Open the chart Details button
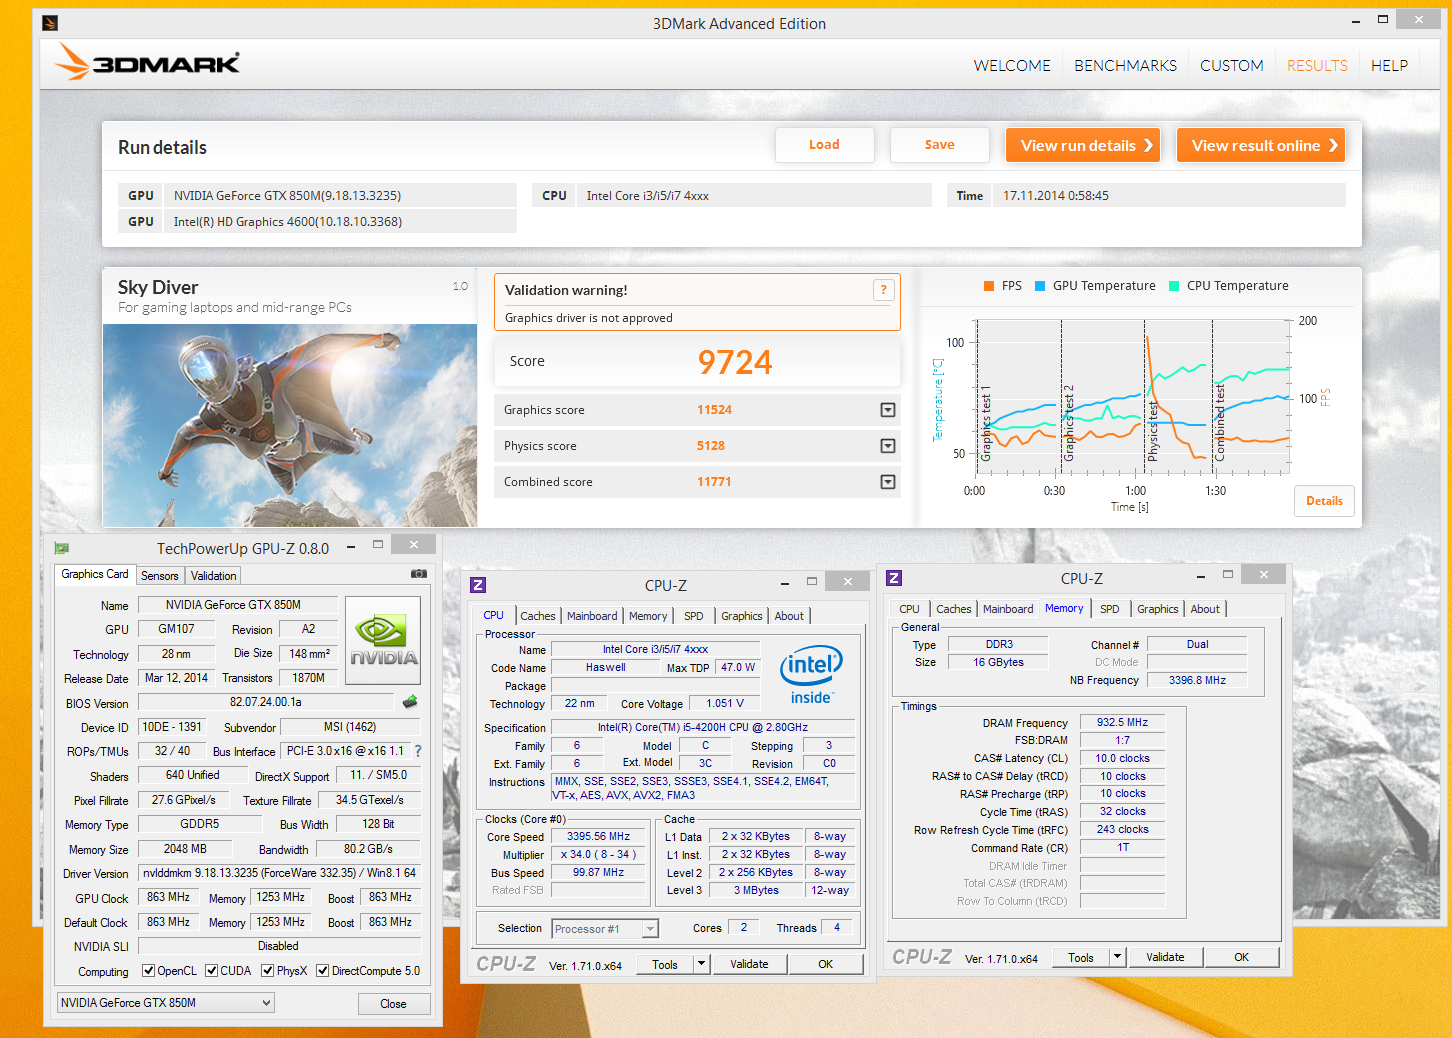The width and height of the screenshot is (1452, 1038). pos(1324,501)
